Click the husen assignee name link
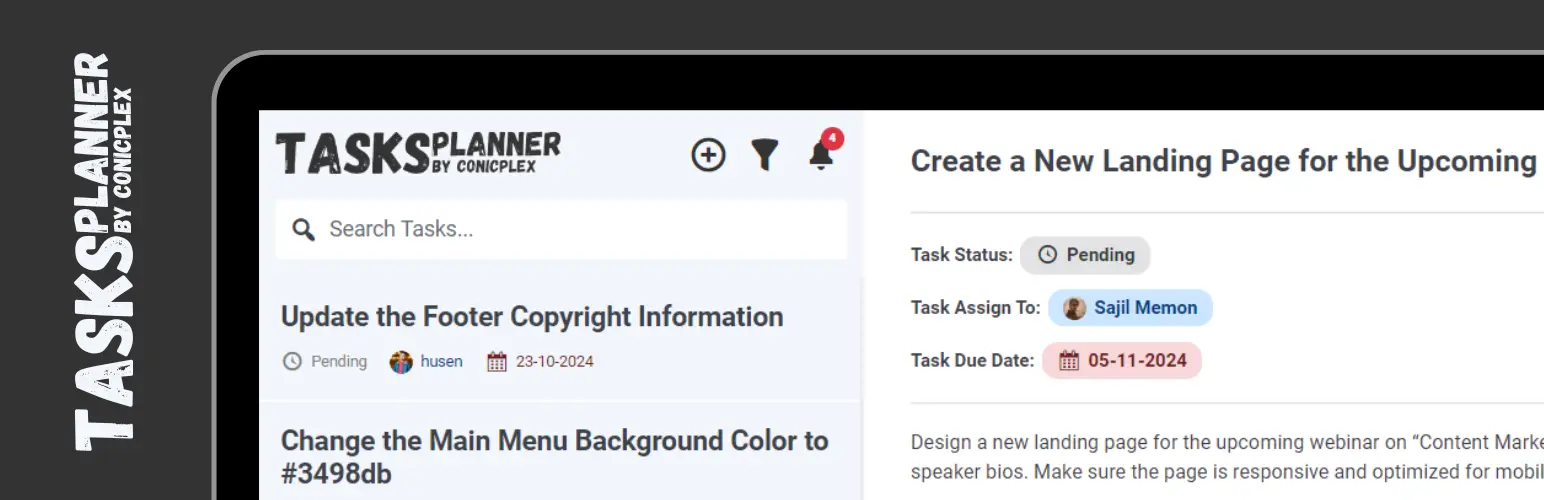Viewport: 1544px width, 500px height. tap(441, 361)
